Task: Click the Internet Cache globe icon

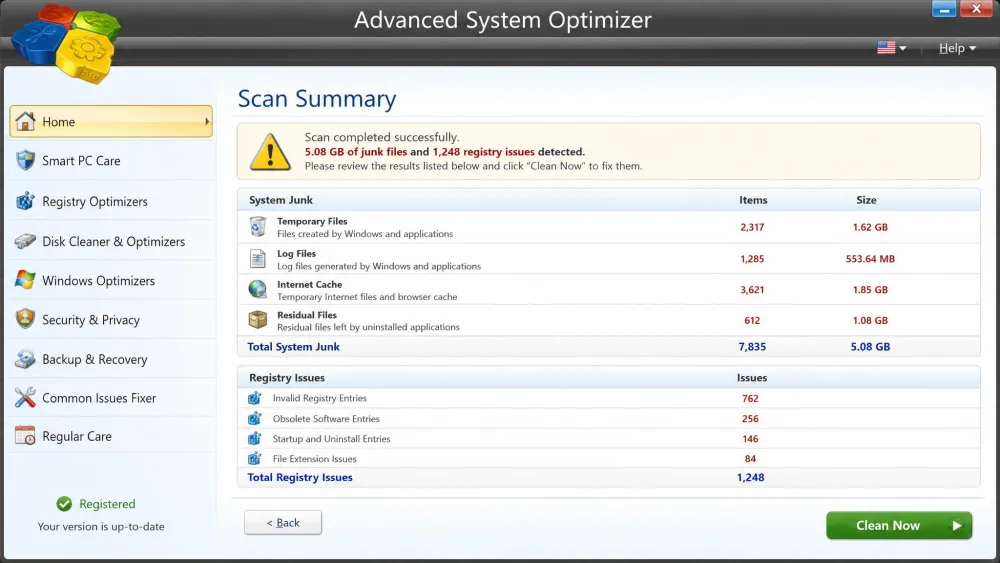Action: [x=258, y=289]
